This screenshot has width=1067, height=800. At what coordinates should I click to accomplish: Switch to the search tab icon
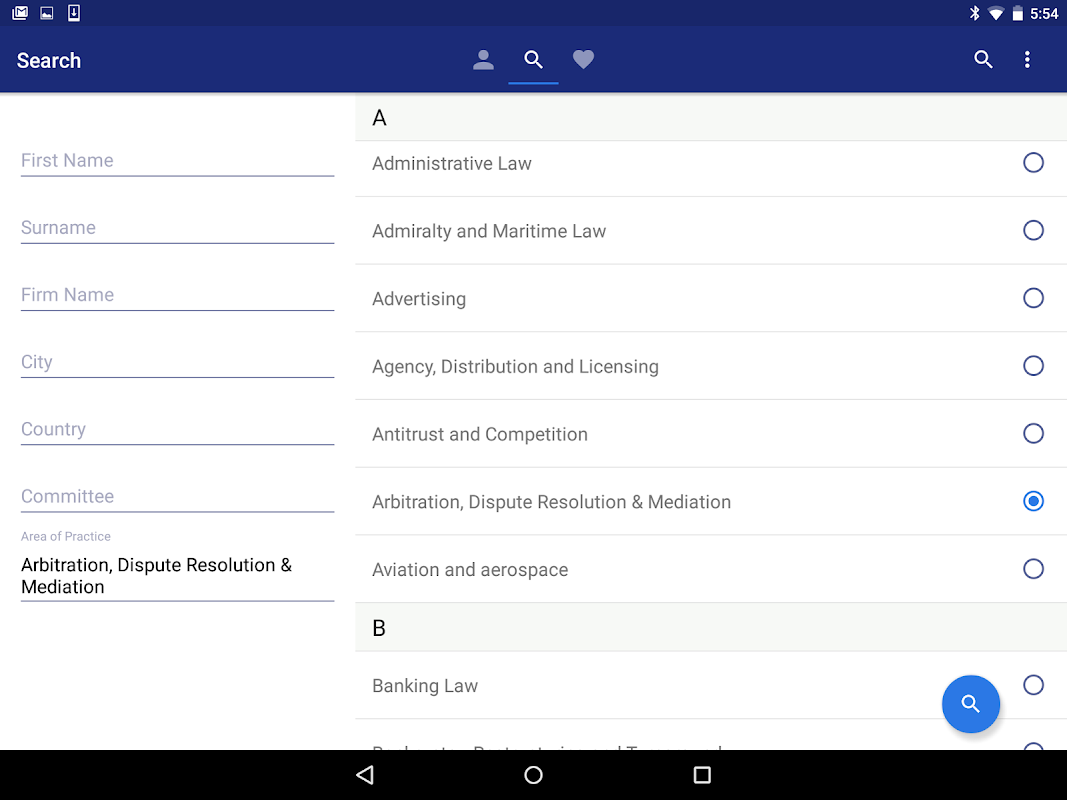coord(534,60)
